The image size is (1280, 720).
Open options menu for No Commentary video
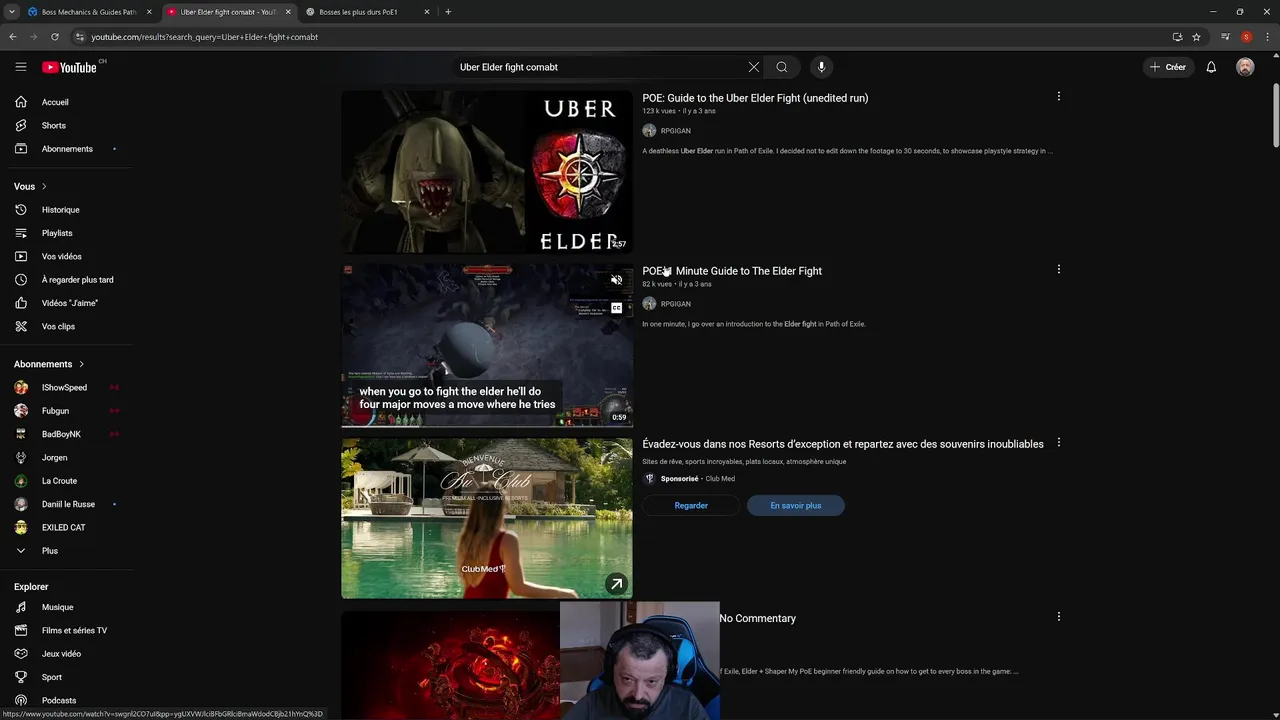point(1058,617)
